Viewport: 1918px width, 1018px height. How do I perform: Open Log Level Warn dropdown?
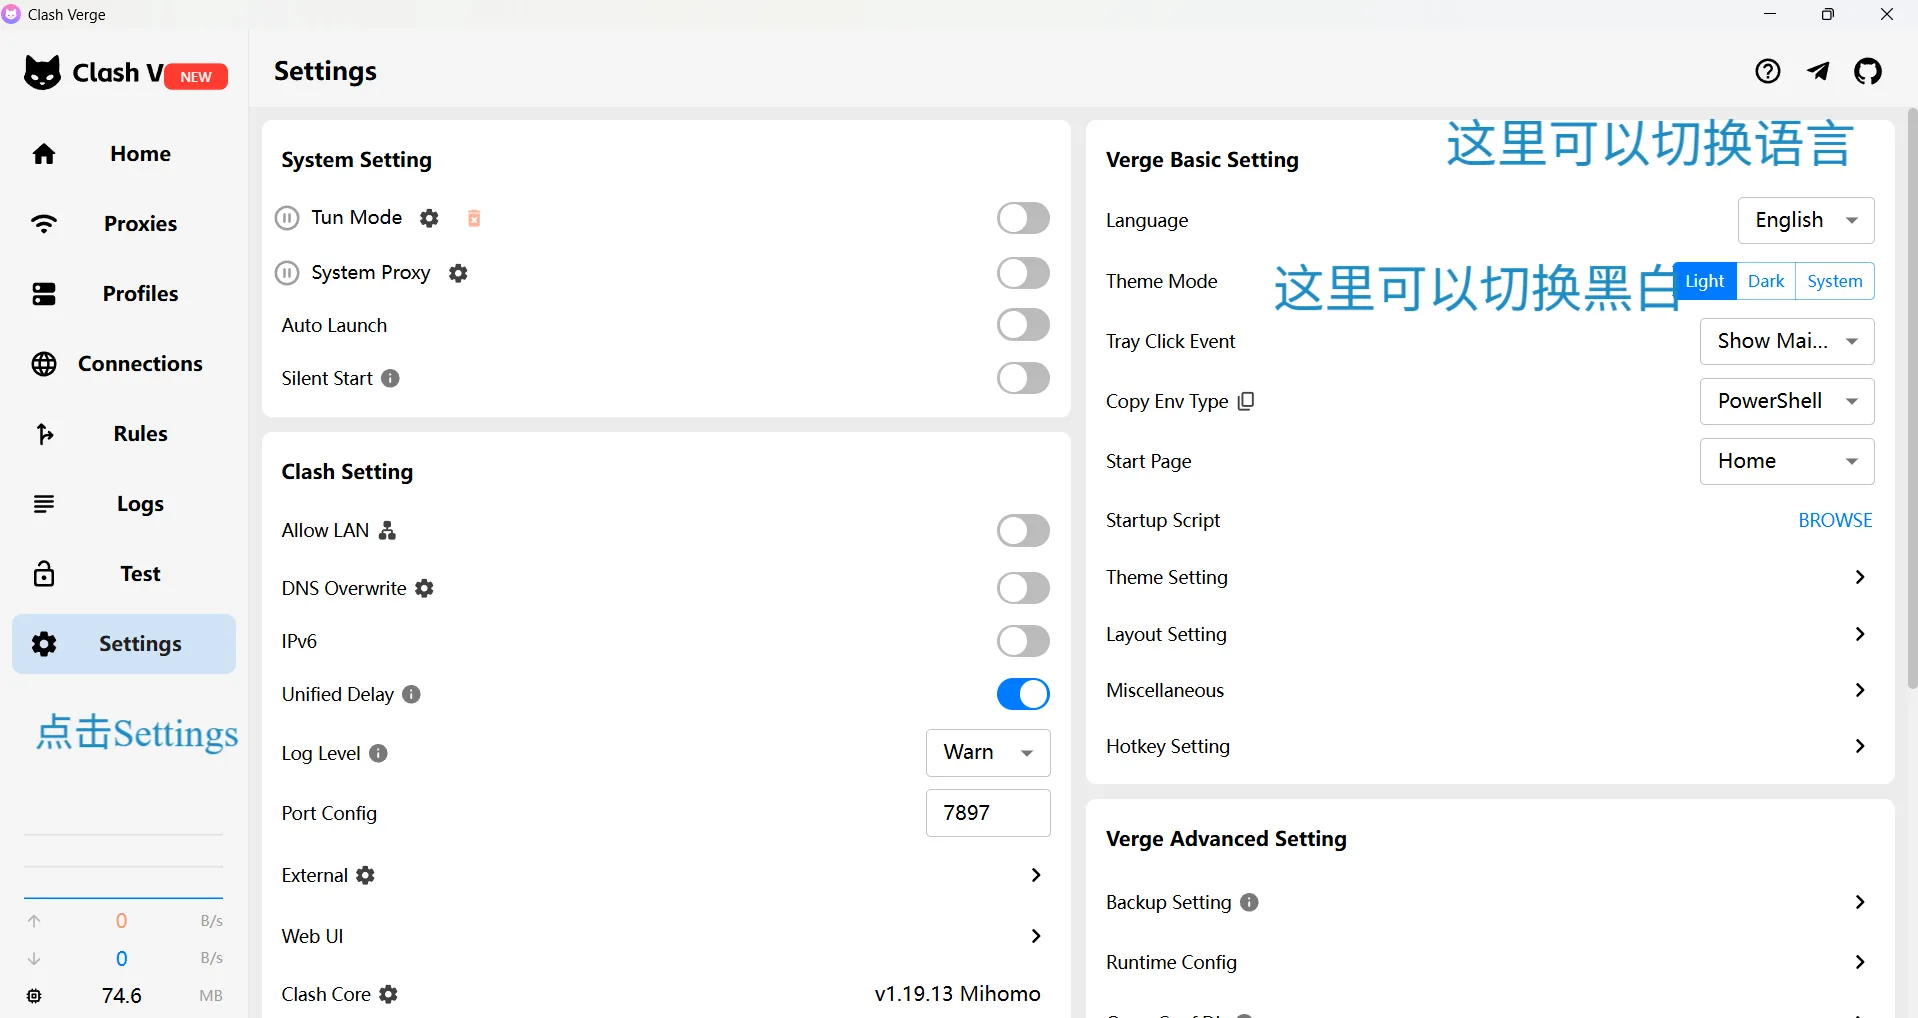988,753
